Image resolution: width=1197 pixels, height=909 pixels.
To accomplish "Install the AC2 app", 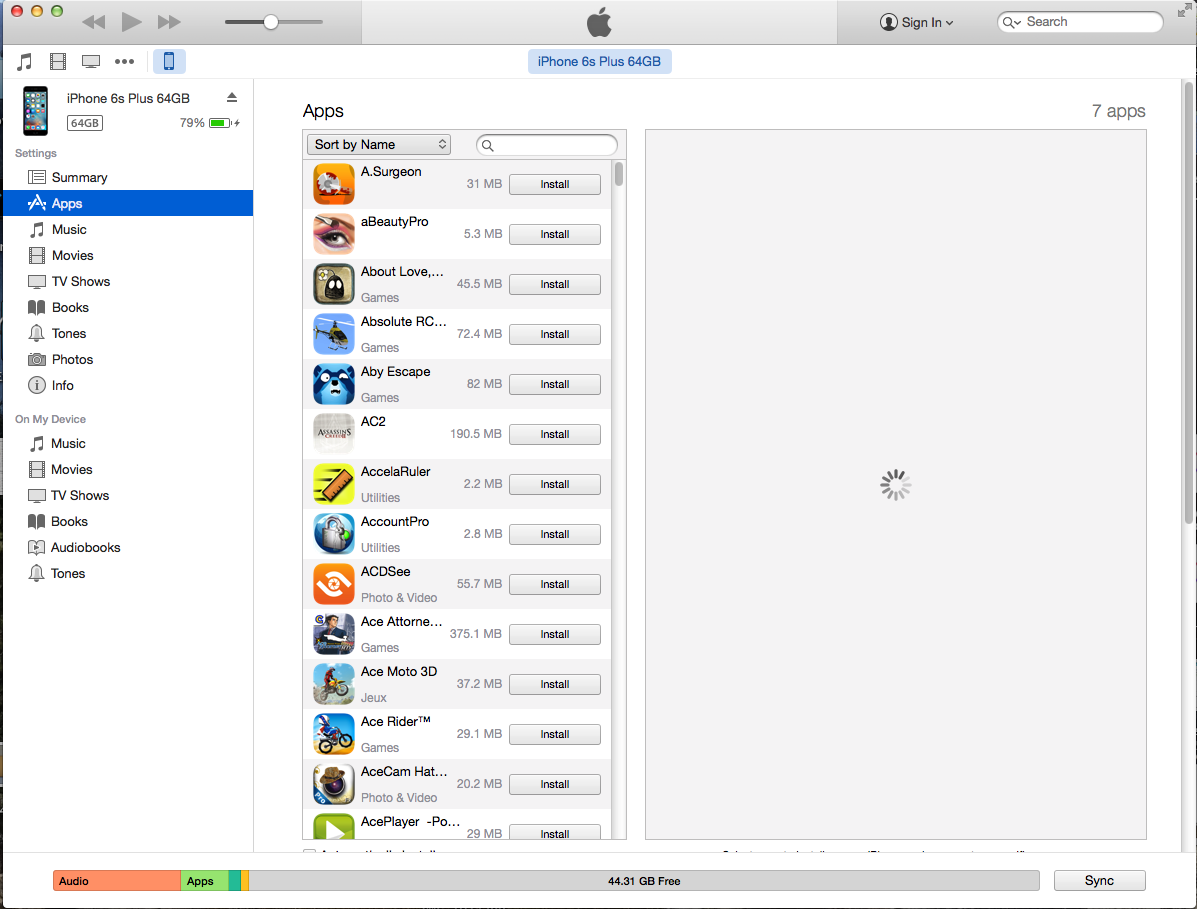I will pos(555,434).
